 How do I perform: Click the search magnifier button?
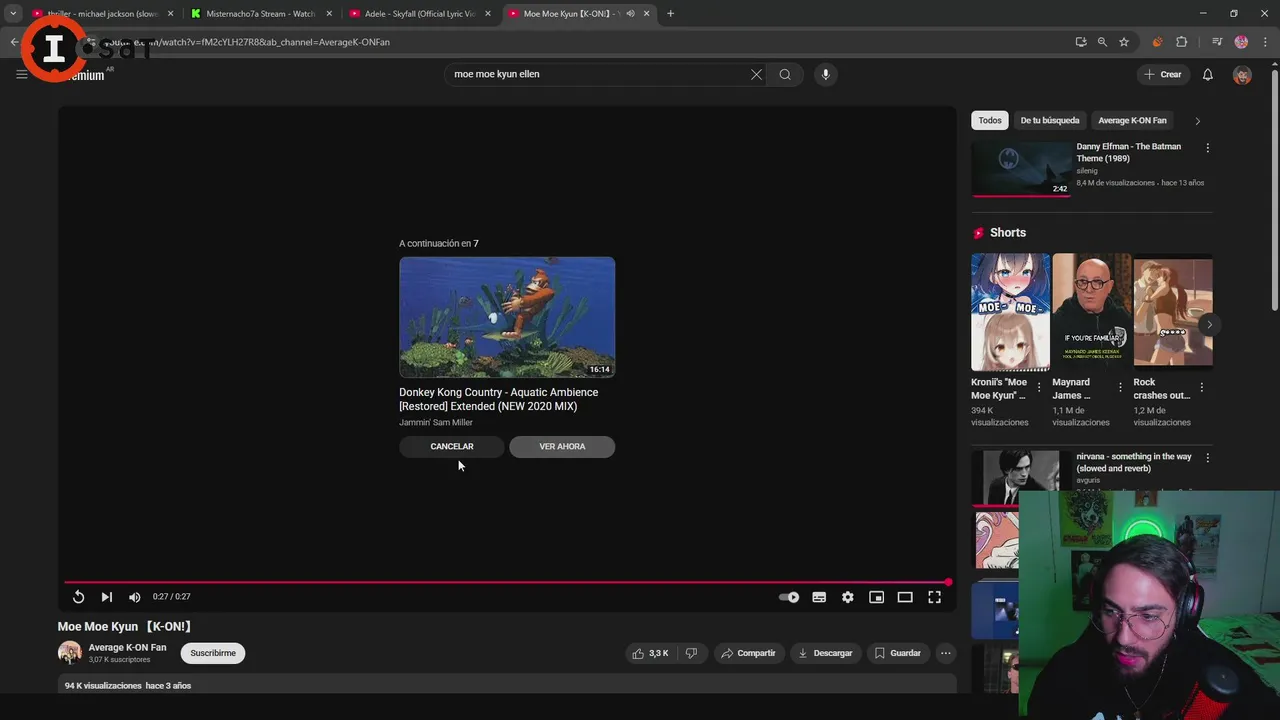coord(785,74)
